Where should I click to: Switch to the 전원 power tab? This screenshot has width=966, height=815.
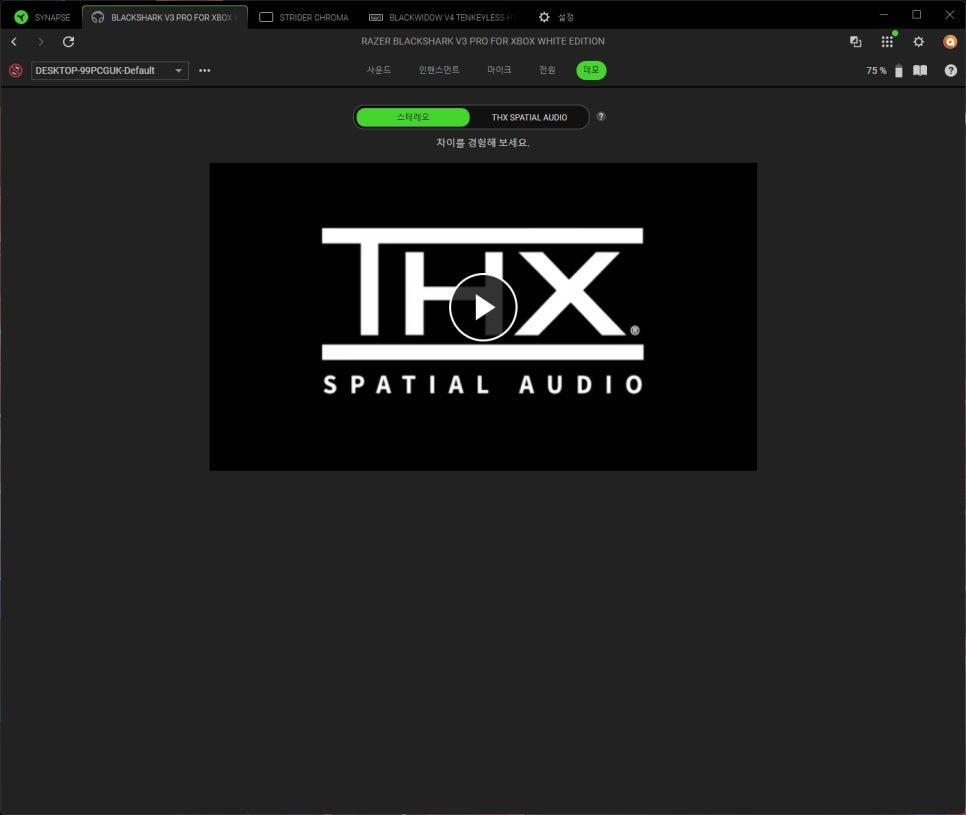click(547, 71)
